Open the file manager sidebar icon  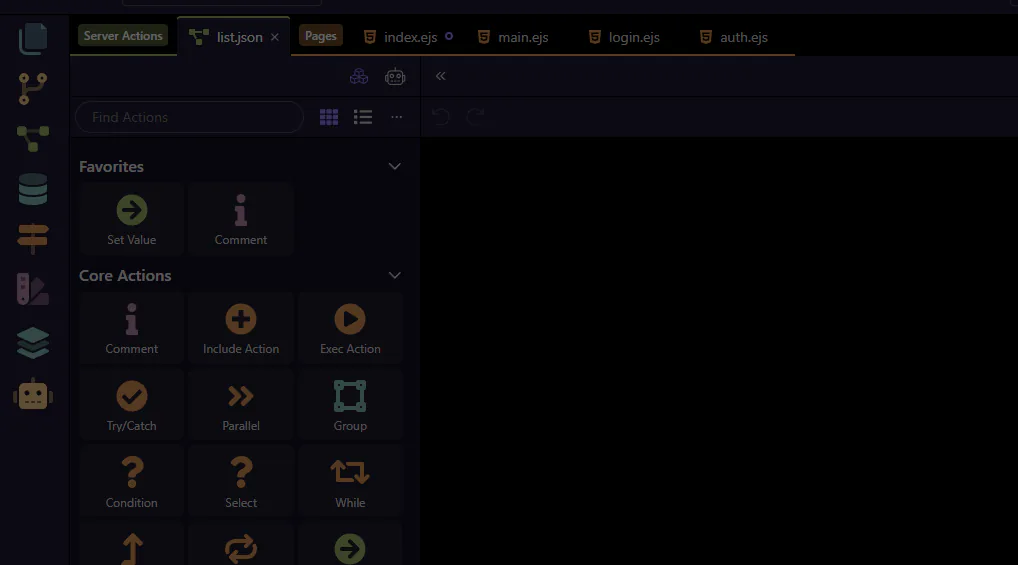pos(33,38)
